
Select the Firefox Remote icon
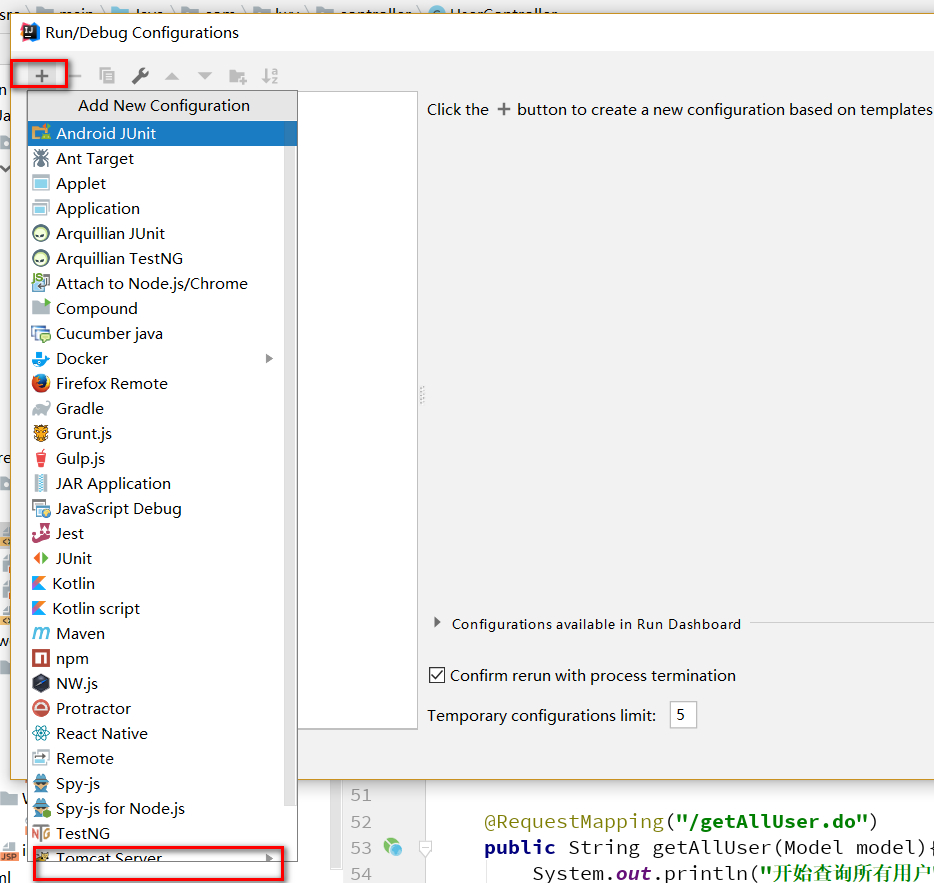point(41,383)
